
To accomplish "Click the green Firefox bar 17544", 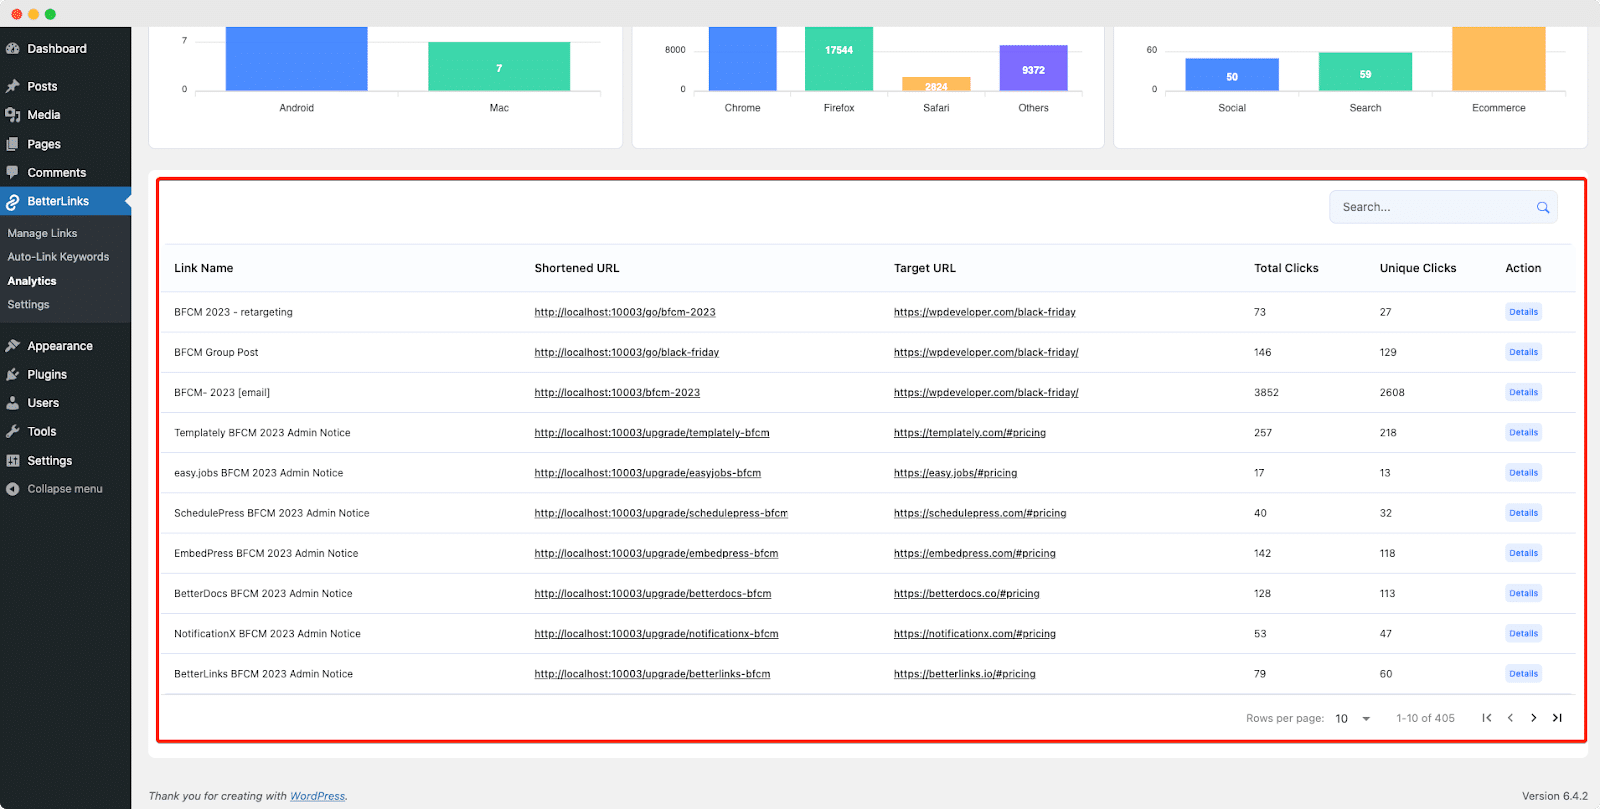I will [x=839, y=59].
